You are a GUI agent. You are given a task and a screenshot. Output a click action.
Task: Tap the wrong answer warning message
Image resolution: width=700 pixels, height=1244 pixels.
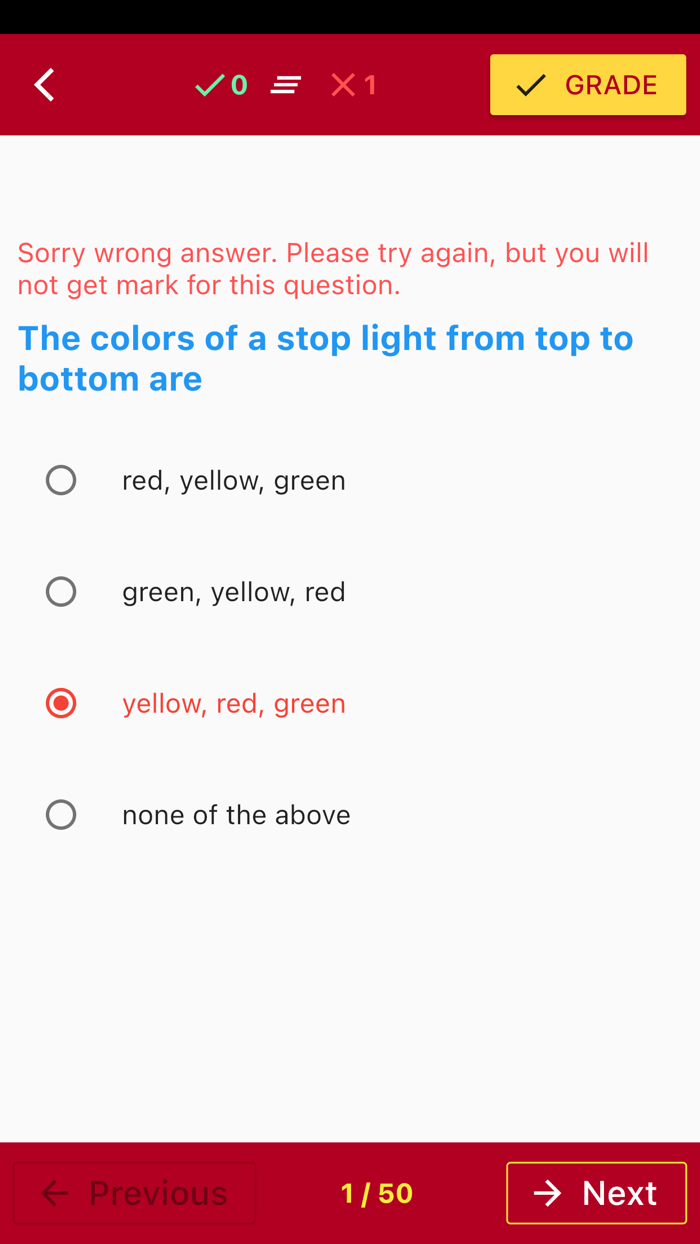(x=333, y=268)
